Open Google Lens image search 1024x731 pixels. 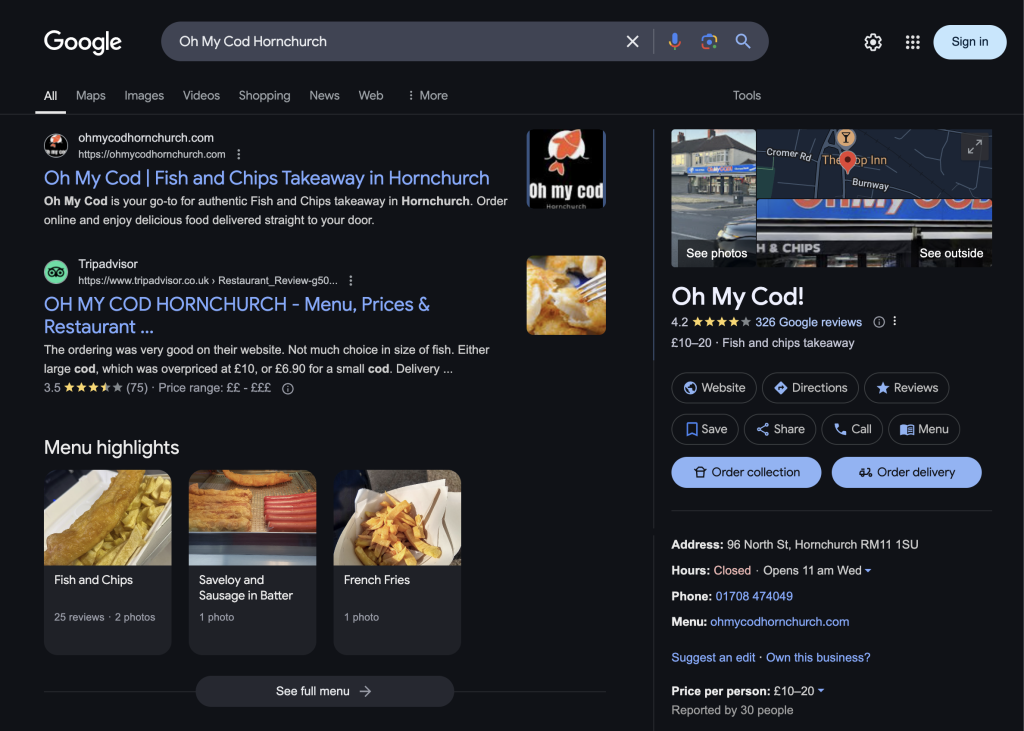[709, 42]
